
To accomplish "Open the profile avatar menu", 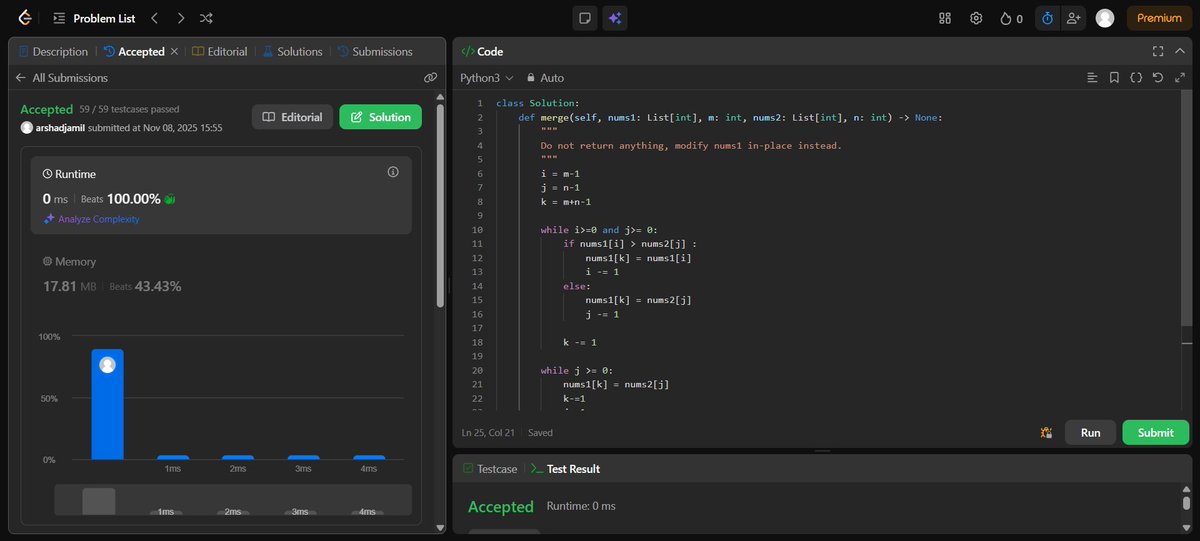I will [x=1104, y=18].
